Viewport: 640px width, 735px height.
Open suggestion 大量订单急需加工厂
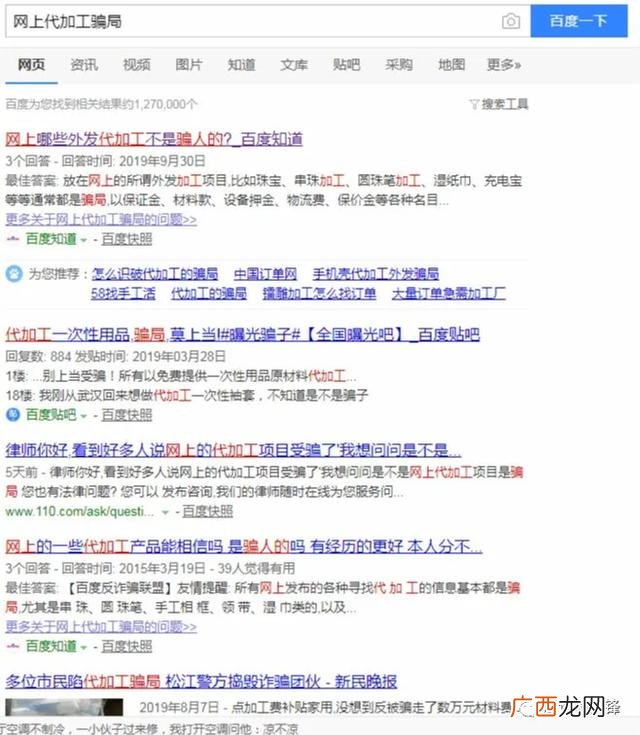[449, 293]
